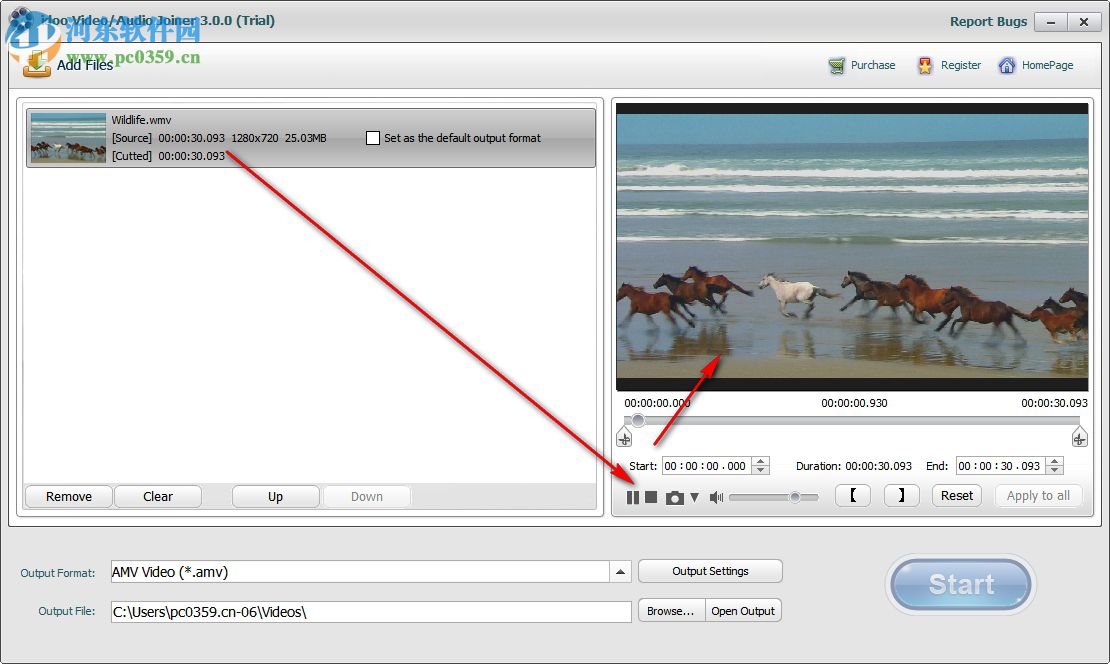Start joining with the Start button
This screenshot has width=1110, height=664.
(961, 585)
